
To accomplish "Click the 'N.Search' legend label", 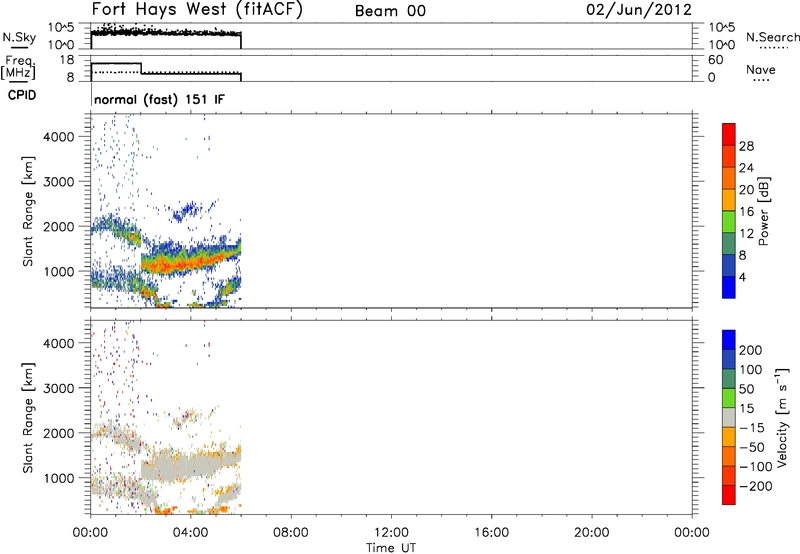I will (773, 37).
